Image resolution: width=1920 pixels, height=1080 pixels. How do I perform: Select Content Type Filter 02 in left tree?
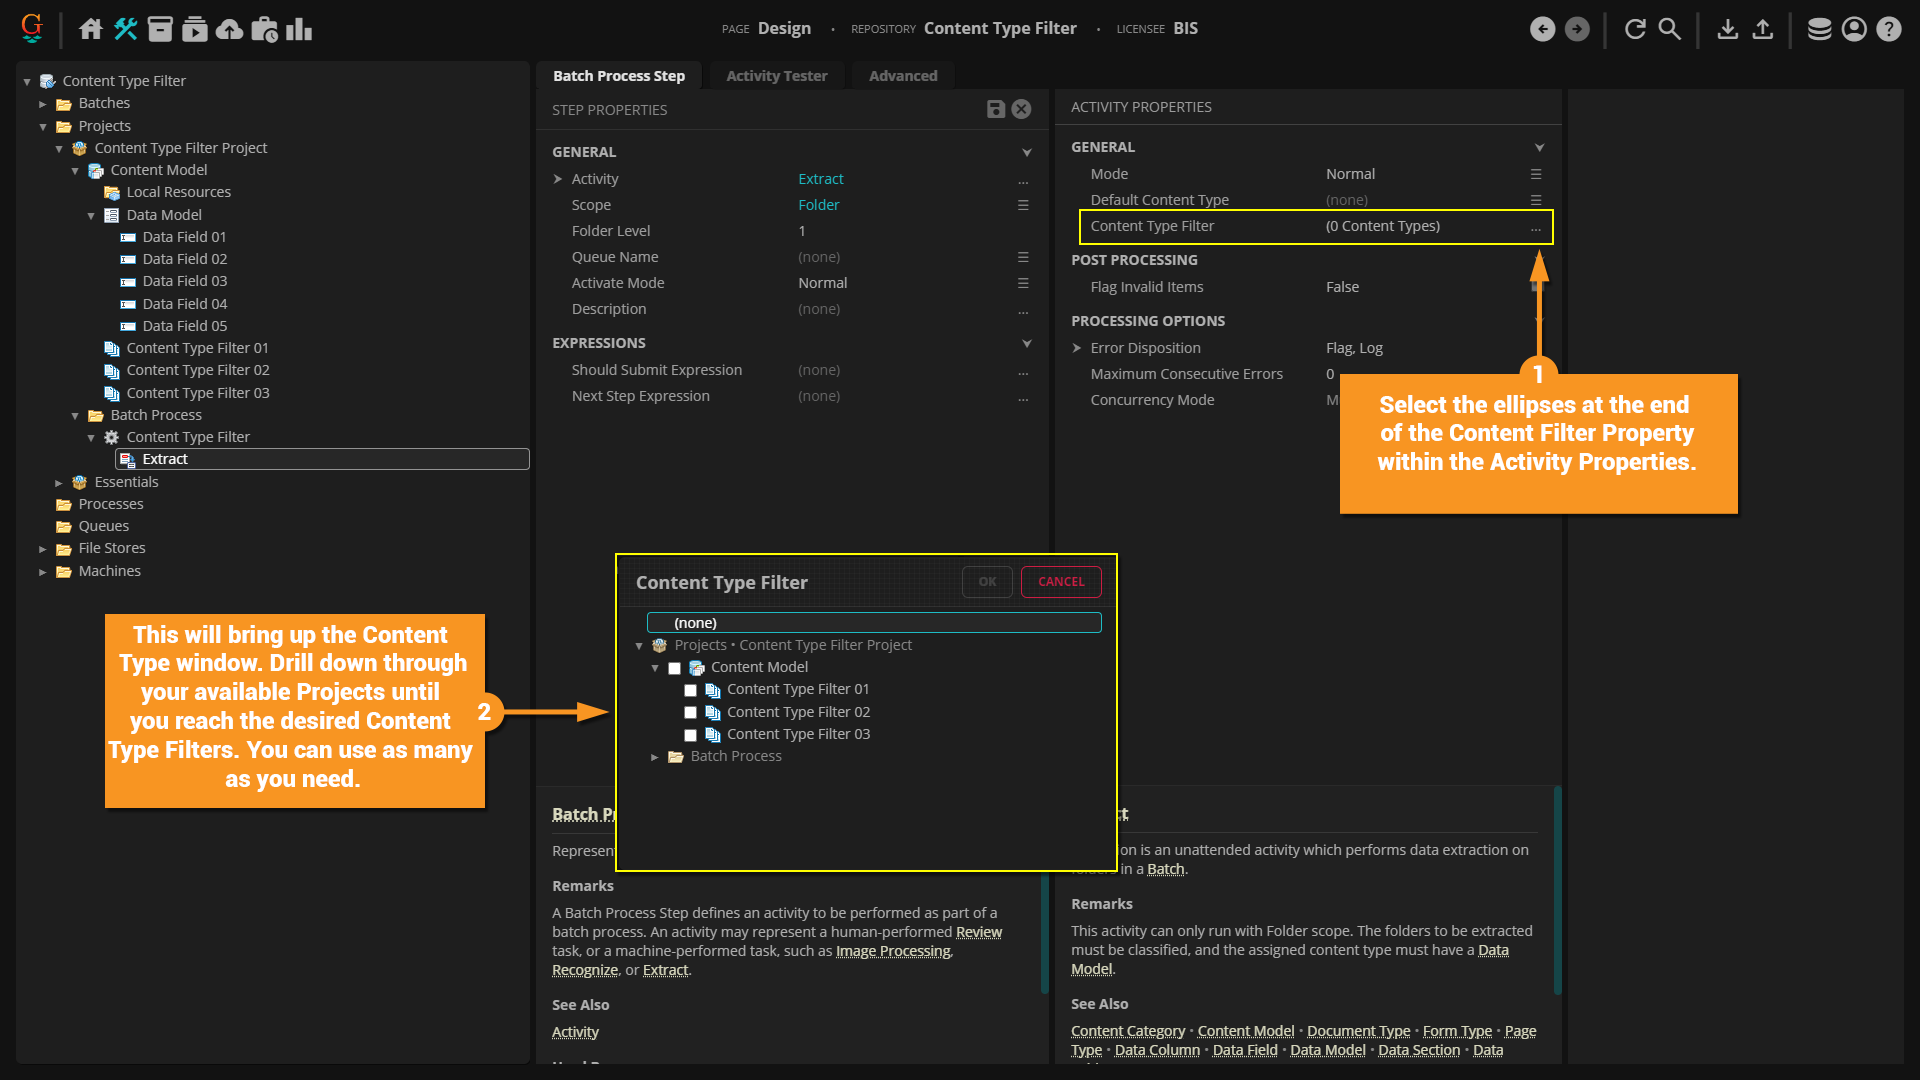(197, 370)
